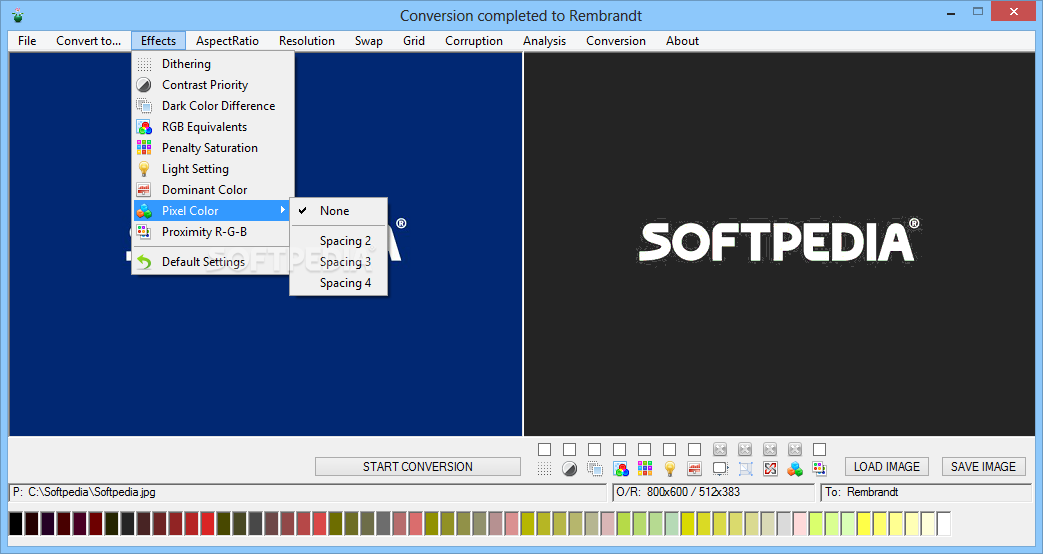Image resolution: width=1043 pixels, height=554 pixels.
Task: Choose Dithering in the Effects menu
Action: tap(213, 64)
